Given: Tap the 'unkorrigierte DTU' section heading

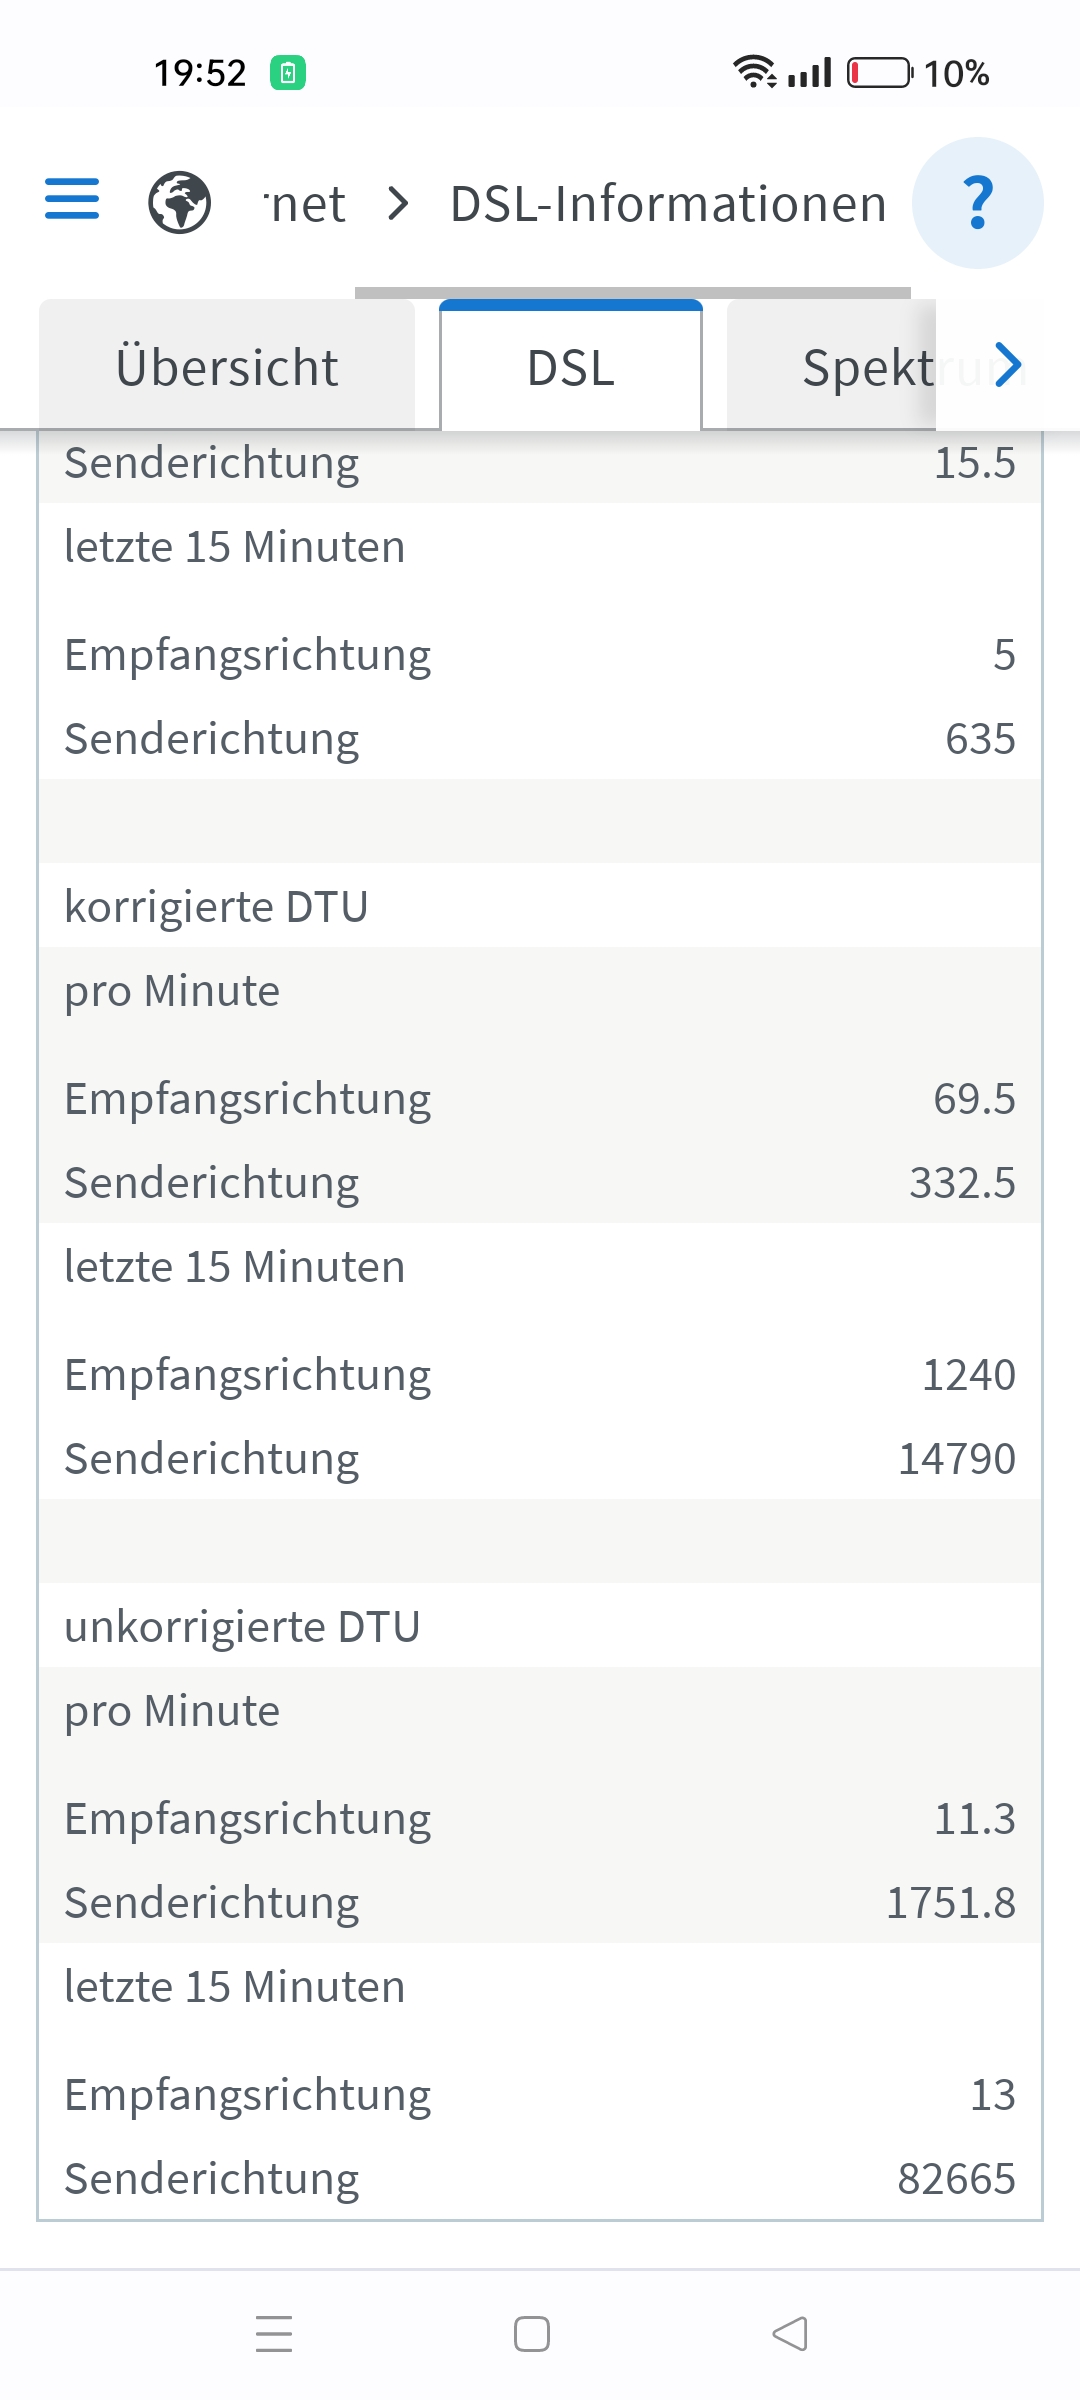Looking at the screenshot, I should click(242, 1627).
